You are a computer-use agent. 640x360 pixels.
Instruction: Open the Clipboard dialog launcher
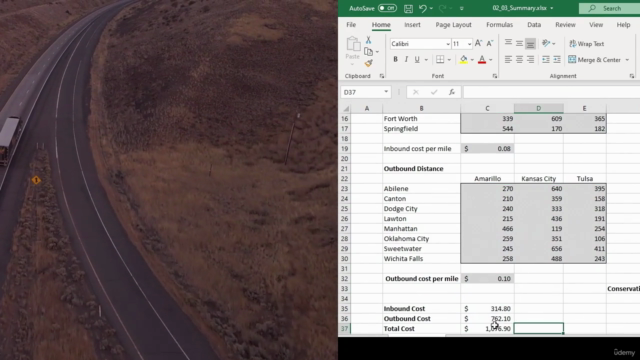coord(382,76)
